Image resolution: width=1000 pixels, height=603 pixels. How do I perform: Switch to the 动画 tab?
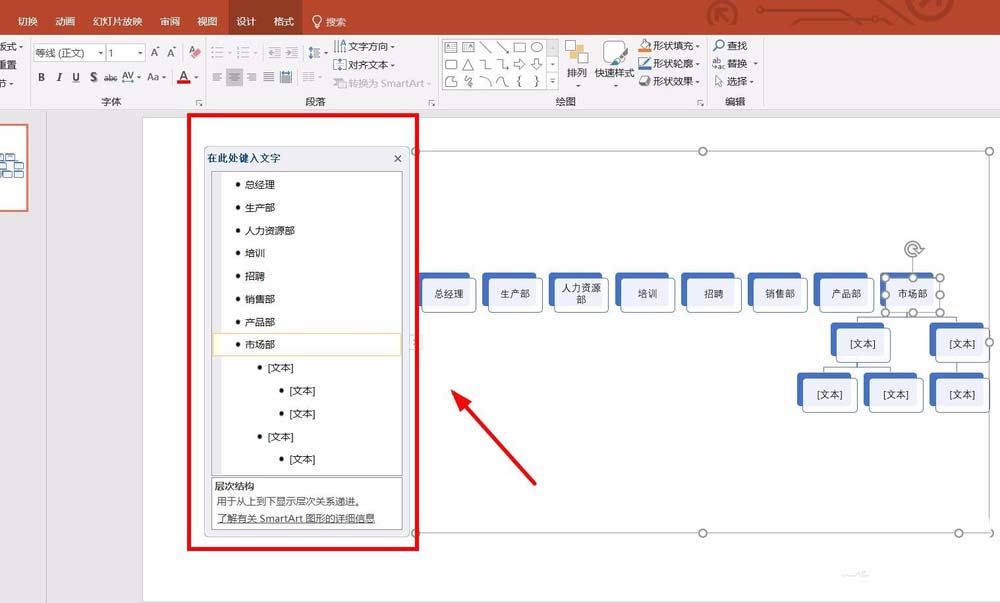[x=65, y=22]
